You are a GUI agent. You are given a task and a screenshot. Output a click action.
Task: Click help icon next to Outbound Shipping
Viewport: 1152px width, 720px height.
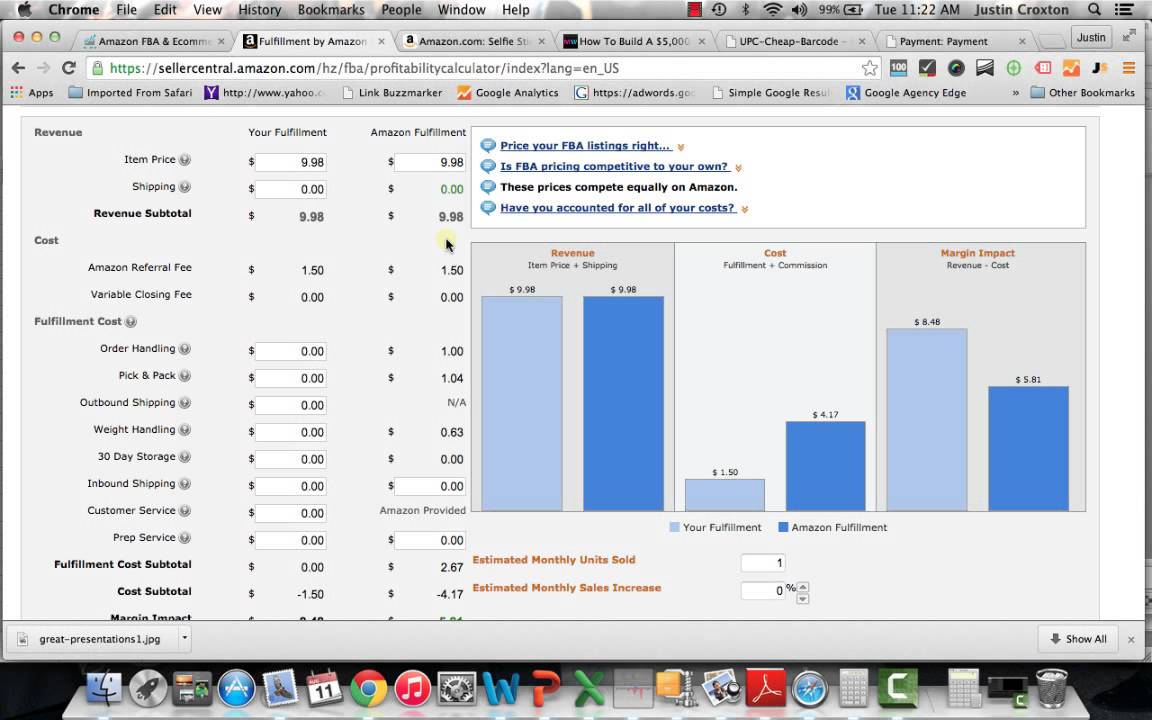click(185, 403)
